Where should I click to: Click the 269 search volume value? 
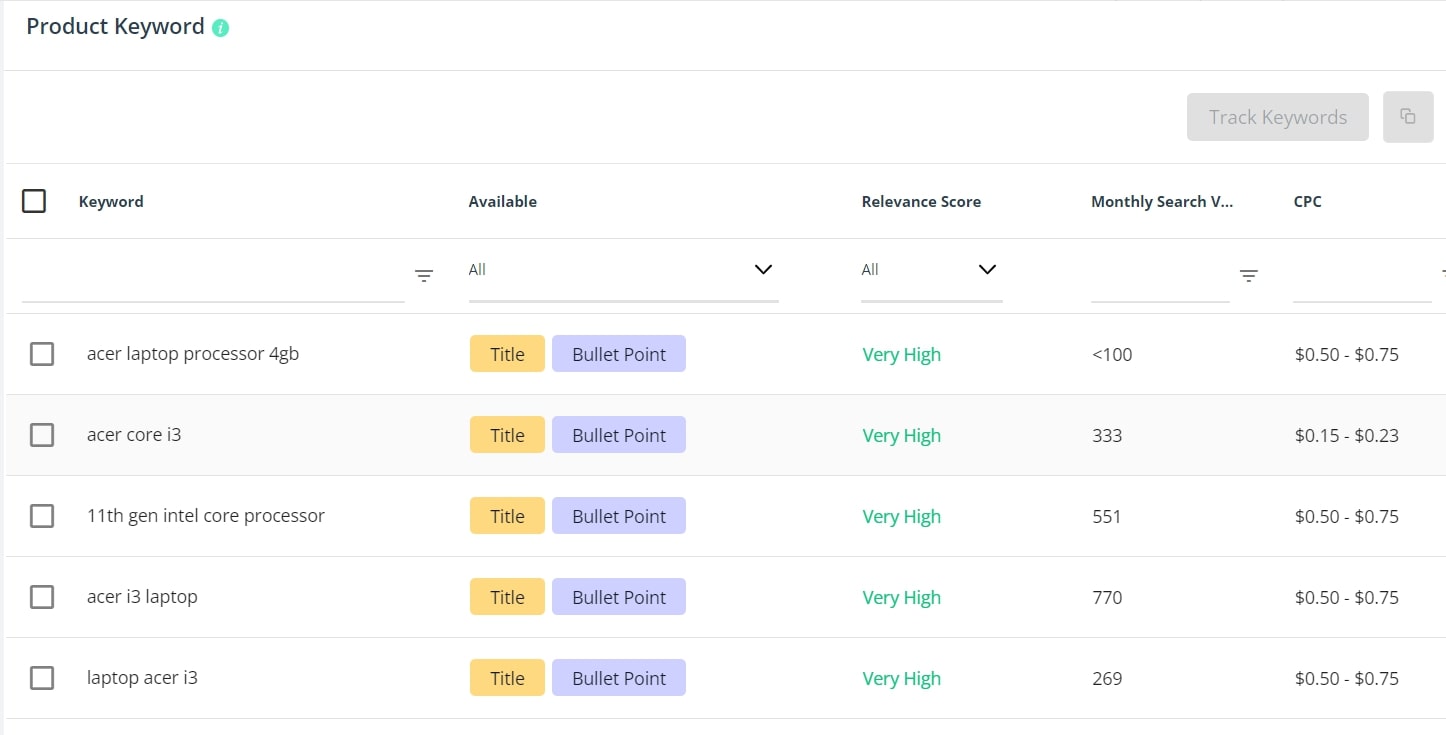1107,678
